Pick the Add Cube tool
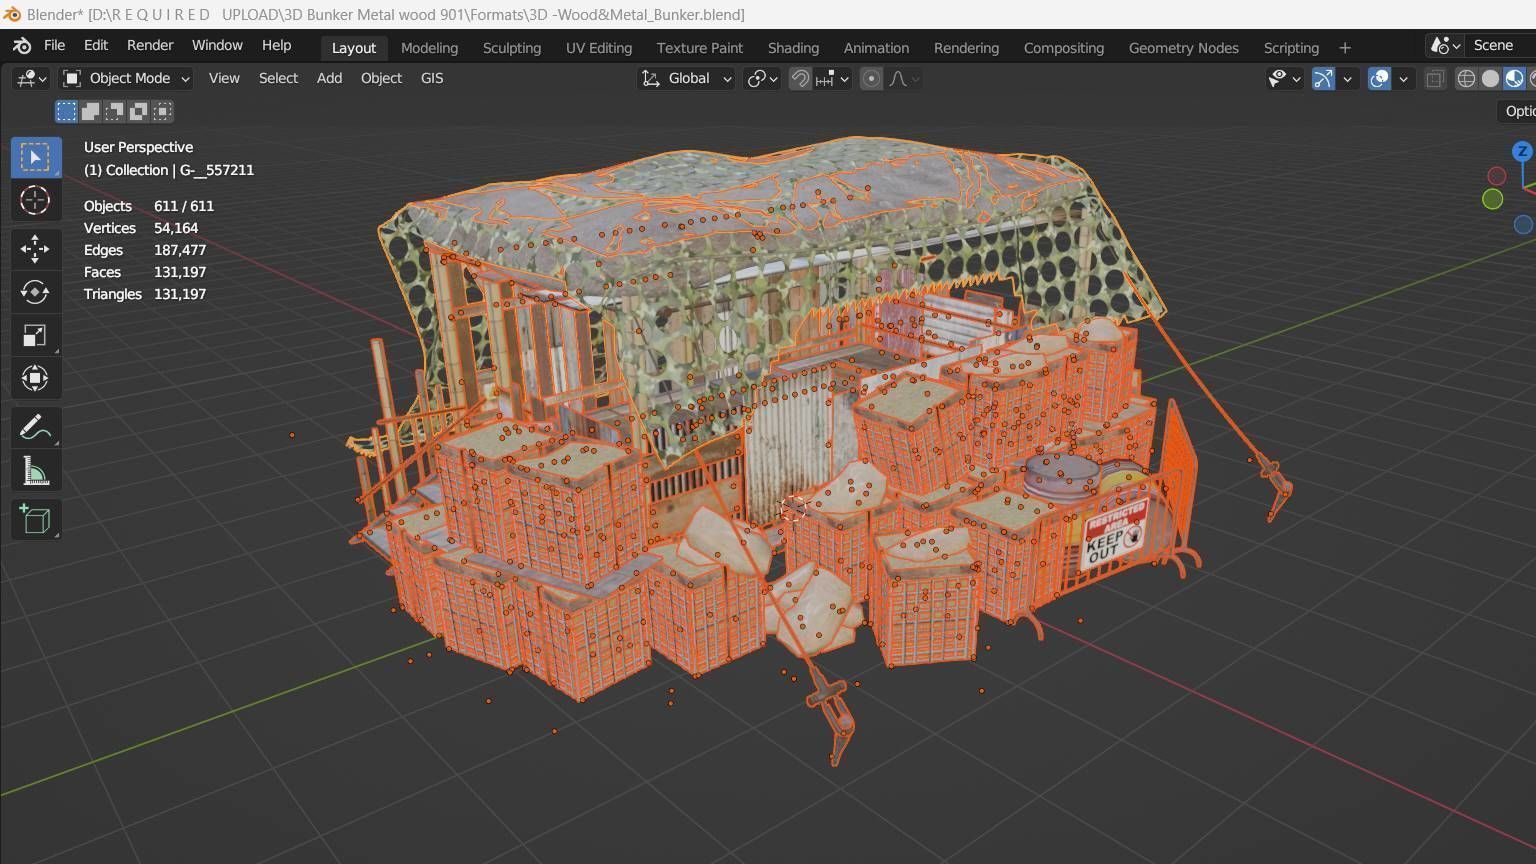The image size is (1536, 864). pos(35,519)
